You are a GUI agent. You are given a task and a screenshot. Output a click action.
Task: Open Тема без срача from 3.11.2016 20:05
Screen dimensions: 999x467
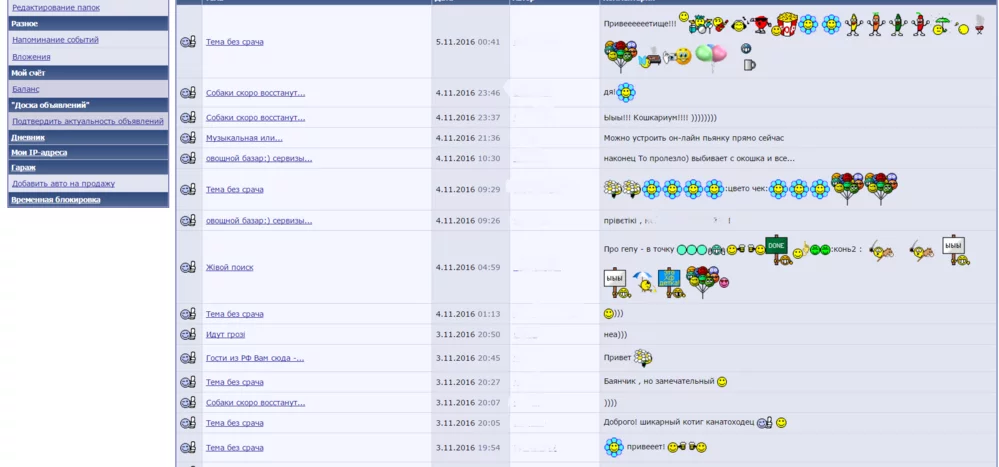[234, 423]
